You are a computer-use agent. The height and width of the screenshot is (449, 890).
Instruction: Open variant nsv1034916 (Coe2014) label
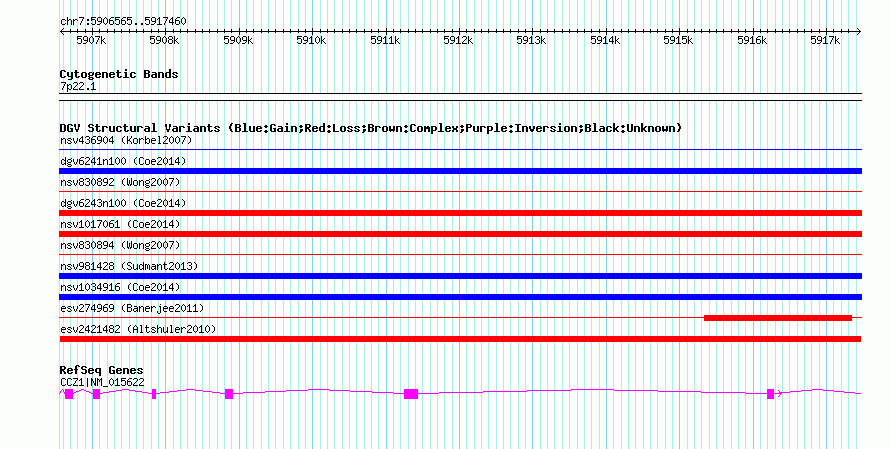120,287
